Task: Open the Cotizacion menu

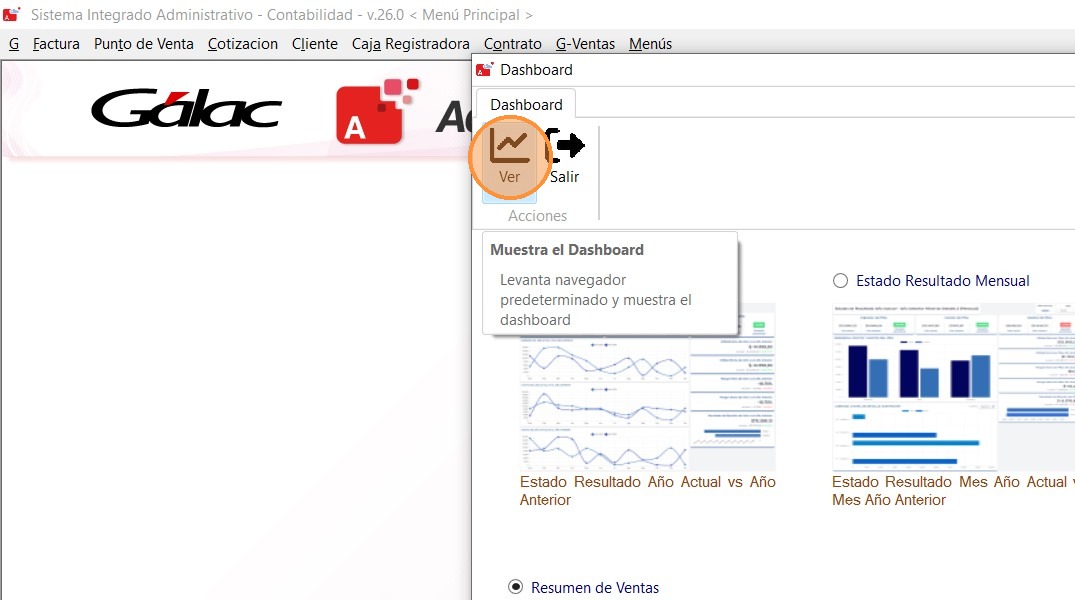Action: click(243, 44)
